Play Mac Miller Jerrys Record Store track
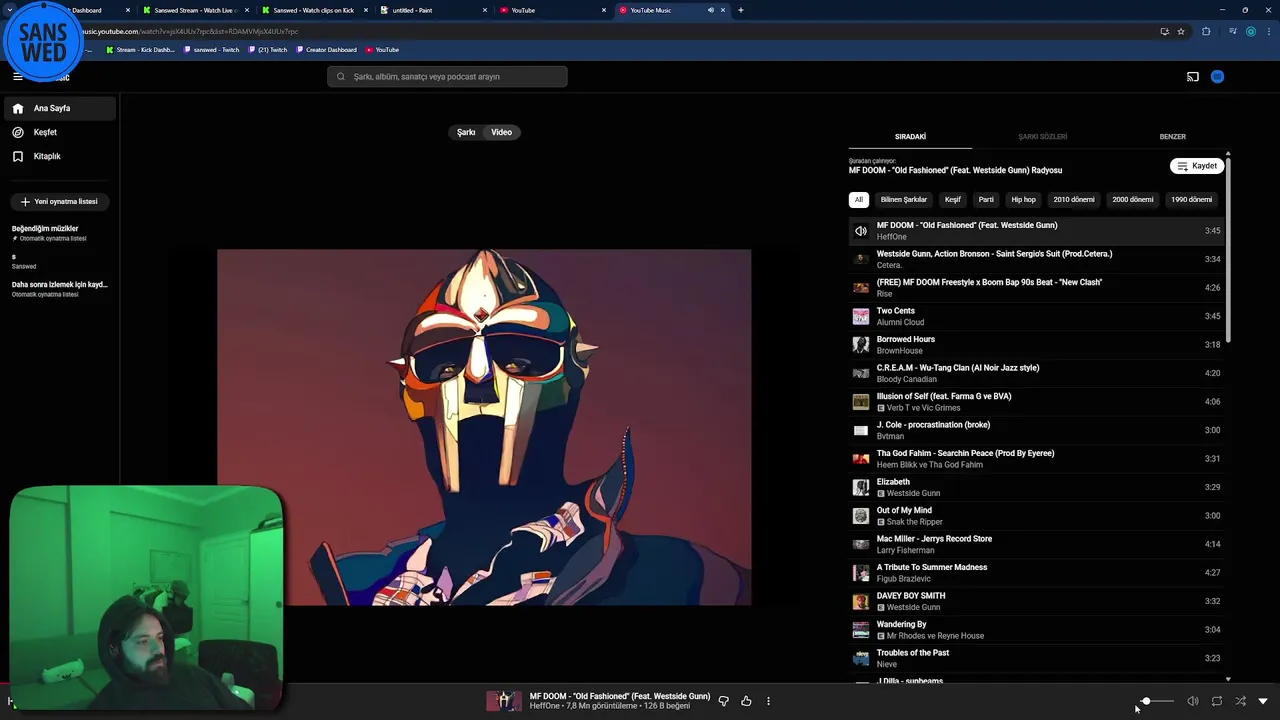1280x720 pixels. pyautogui.click(x=1037, y=544)
